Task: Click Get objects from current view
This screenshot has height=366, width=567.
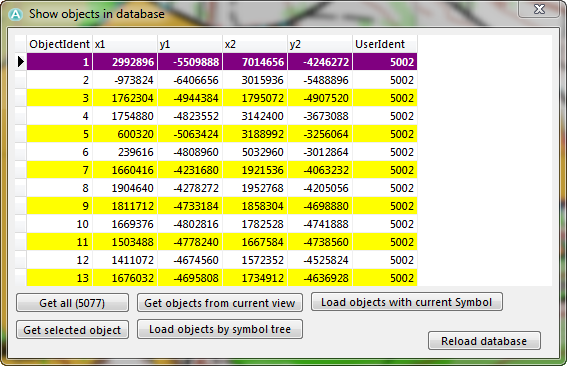Action: (x=220, y=303)
